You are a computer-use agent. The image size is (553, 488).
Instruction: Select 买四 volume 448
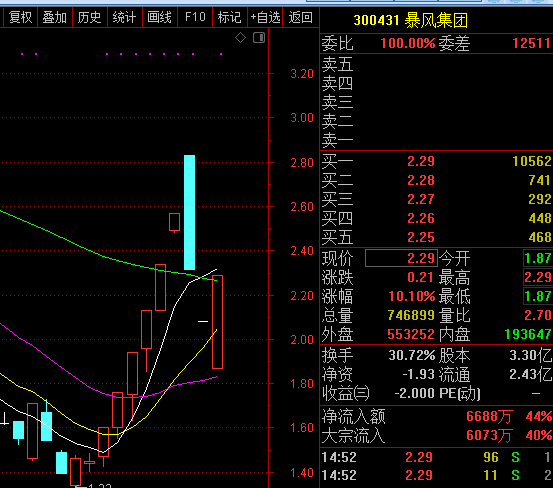[x=540, y=219]
